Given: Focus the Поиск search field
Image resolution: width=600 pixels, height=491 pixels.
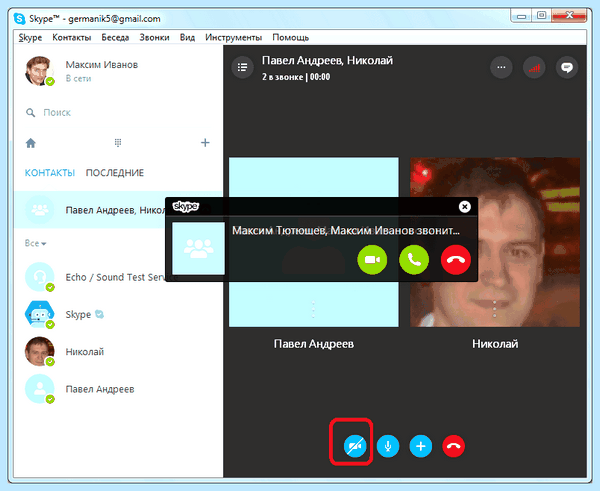Looking at the screenshot, I should coord(119,113).
